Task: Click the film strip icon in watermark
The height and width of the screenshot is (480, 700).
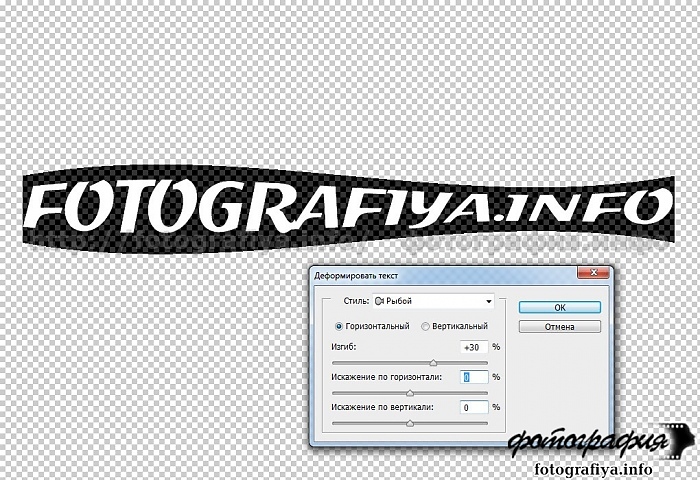Action: point(677,441)
